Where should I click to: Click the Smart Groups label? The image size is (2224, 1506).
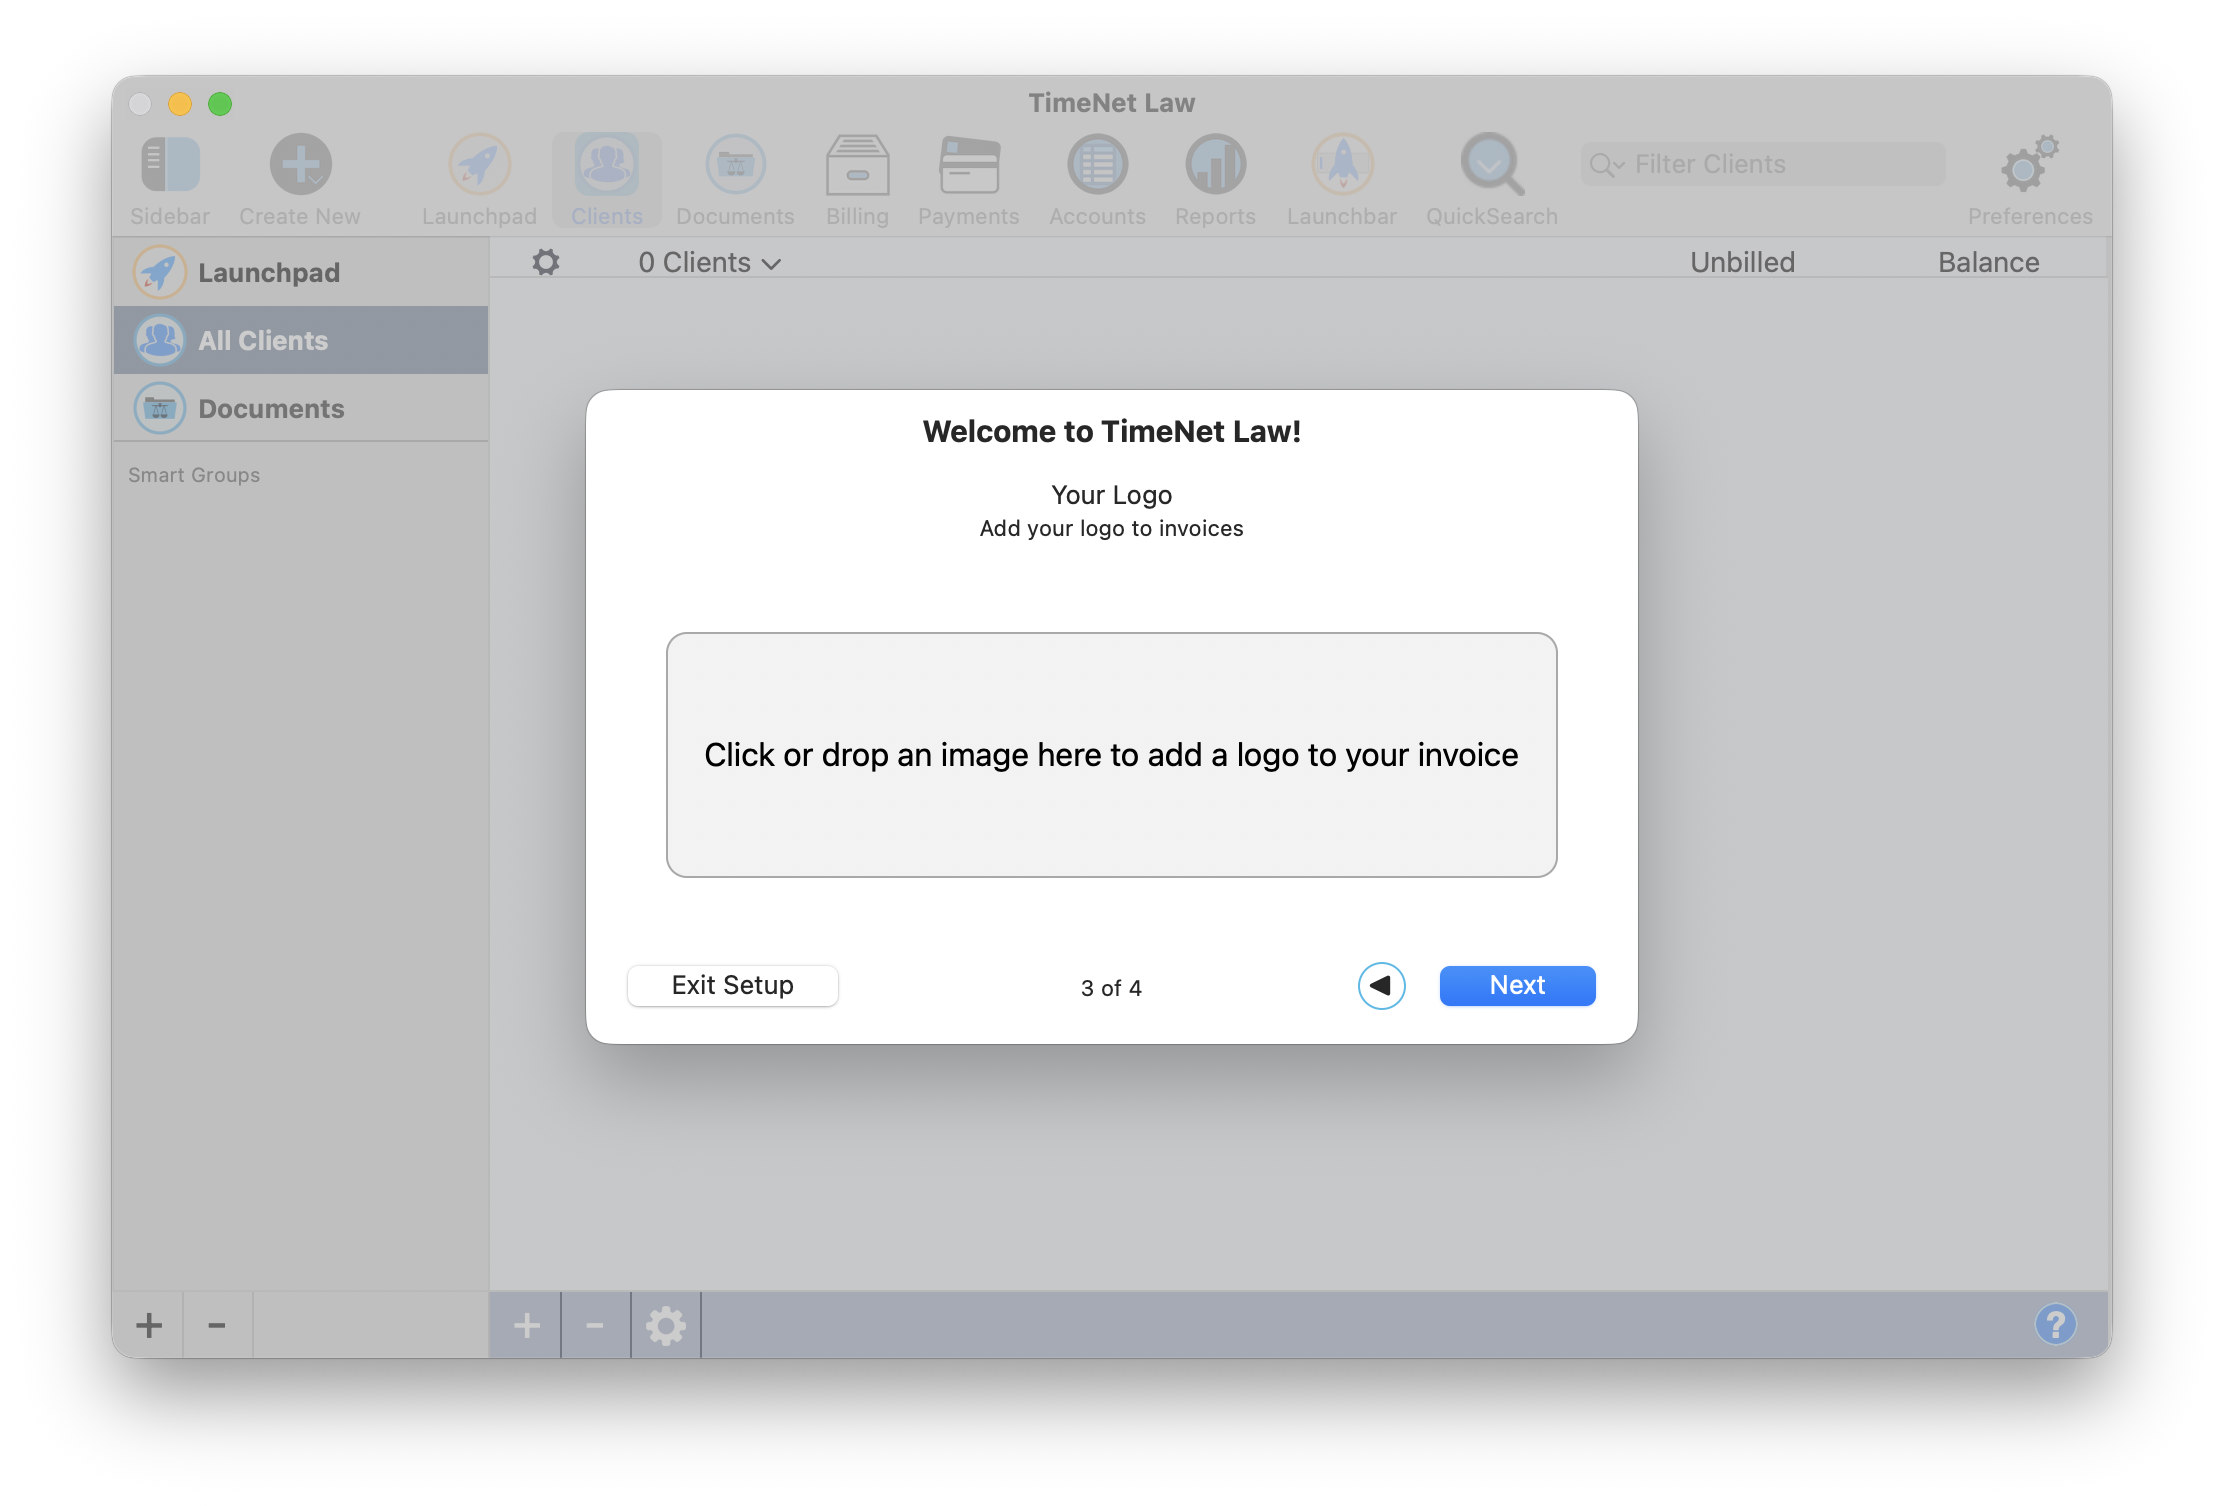[194, 475]
